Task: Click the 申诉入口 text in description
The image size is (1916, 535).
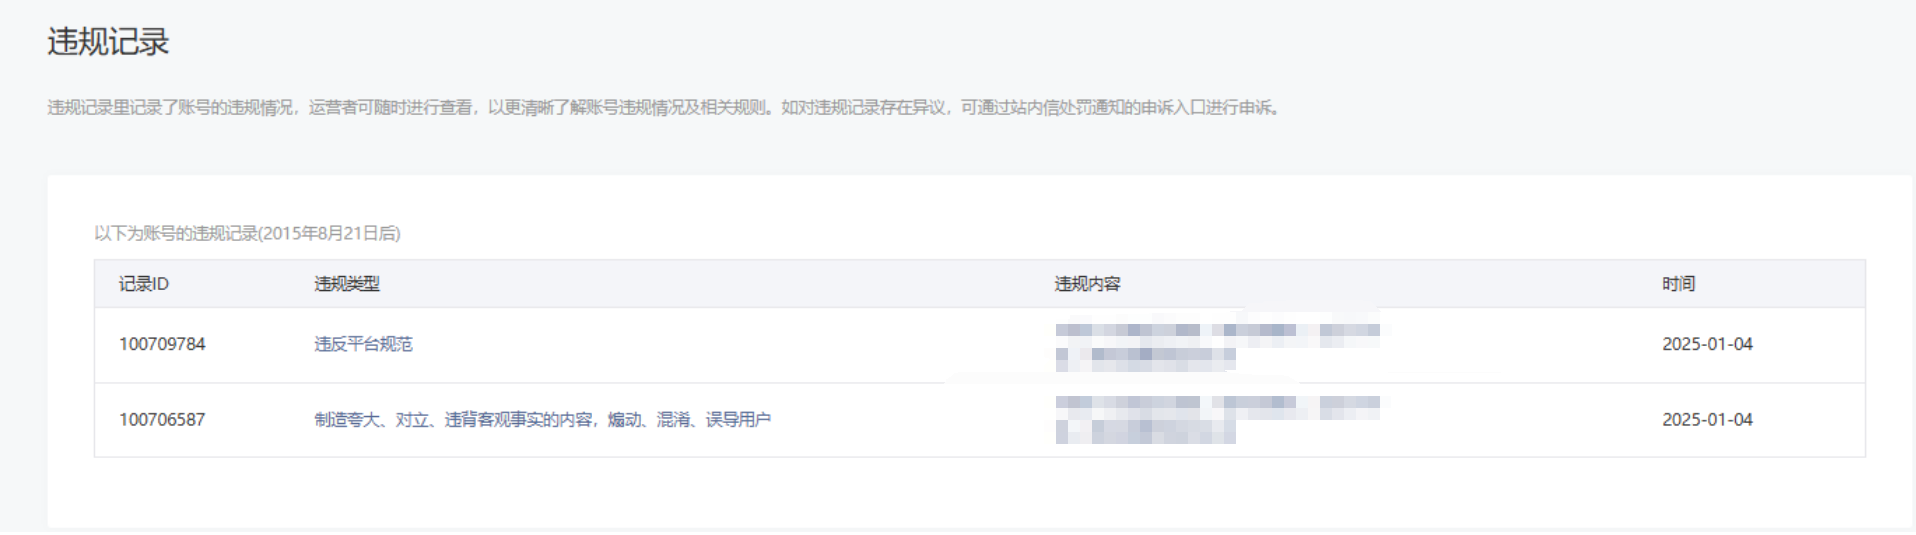Action: pos(1172,108)
